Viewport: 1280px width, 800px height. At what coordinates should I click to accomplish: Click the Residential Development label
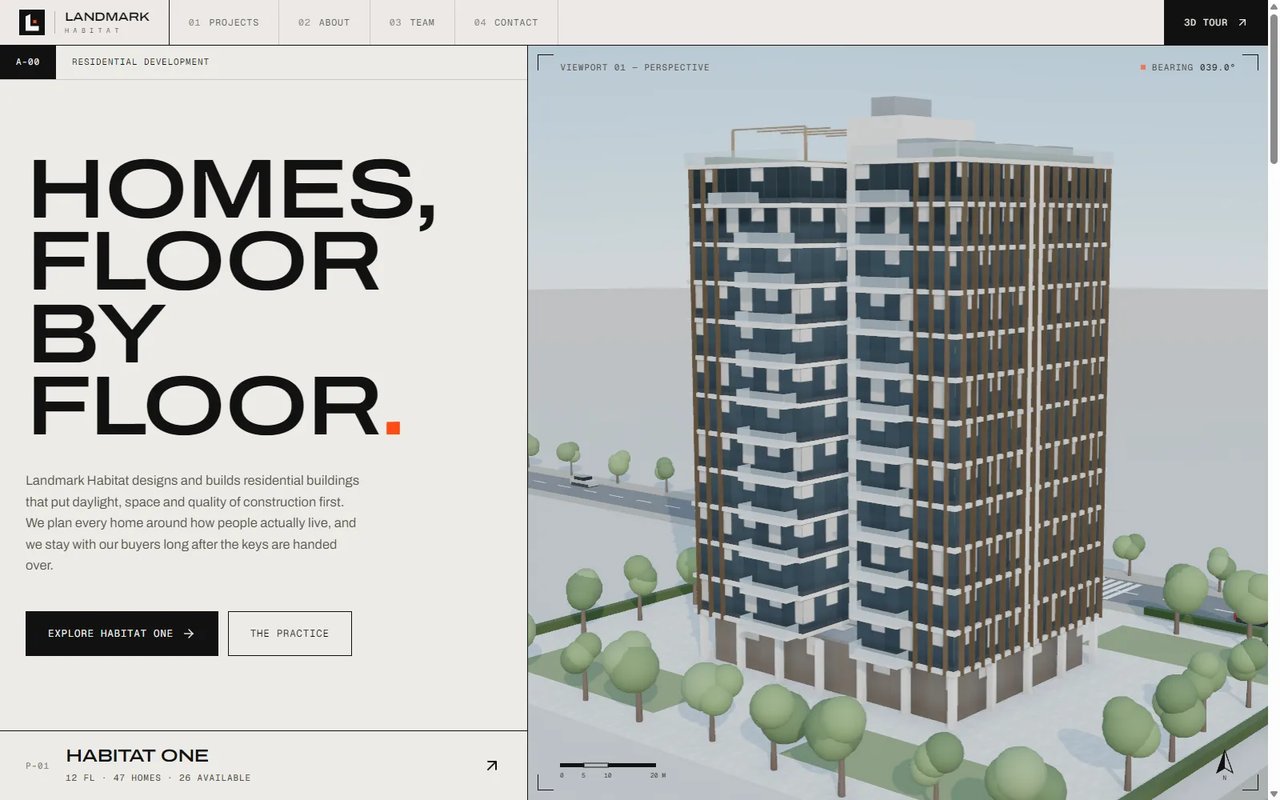(141, 62)
